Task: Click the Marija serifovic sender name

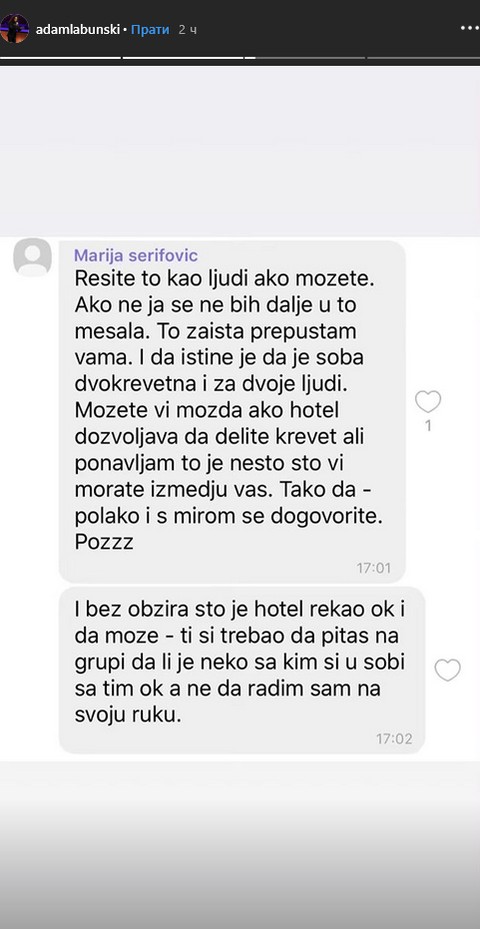Action: click(x=136, y=256)
